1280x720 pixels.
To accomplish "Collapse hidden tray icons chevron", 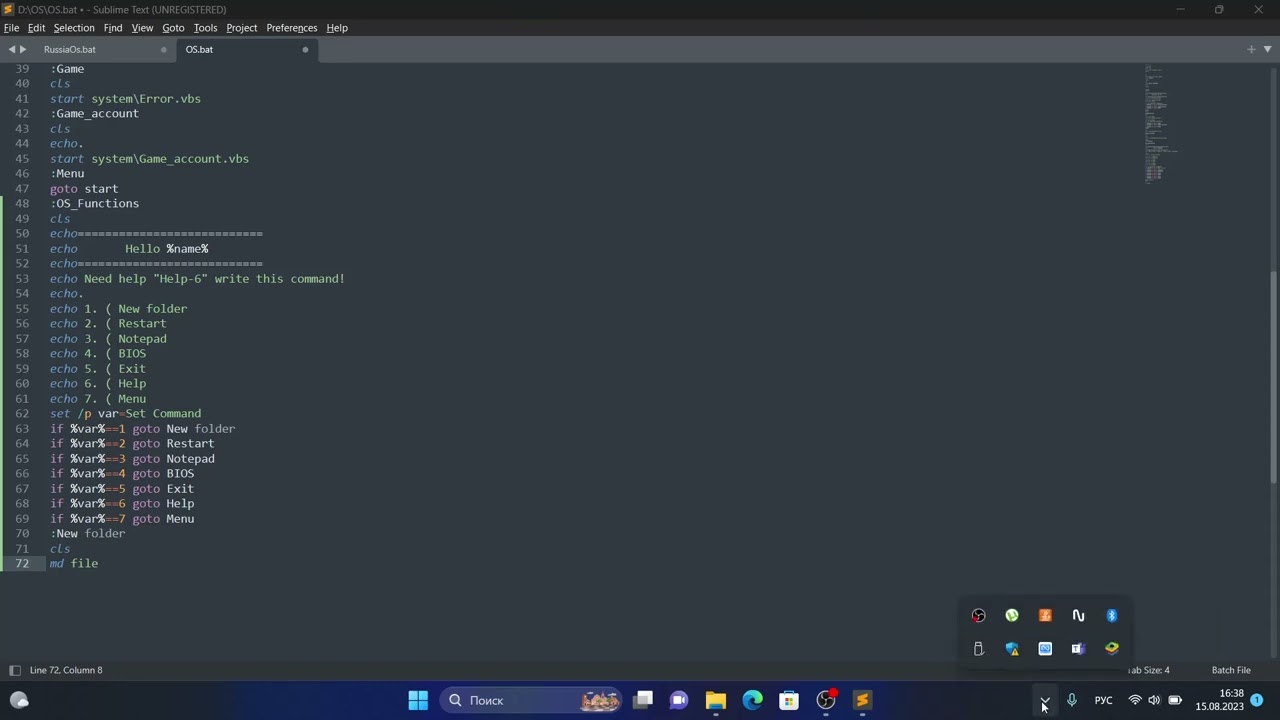I will [x=1044, y=700].
